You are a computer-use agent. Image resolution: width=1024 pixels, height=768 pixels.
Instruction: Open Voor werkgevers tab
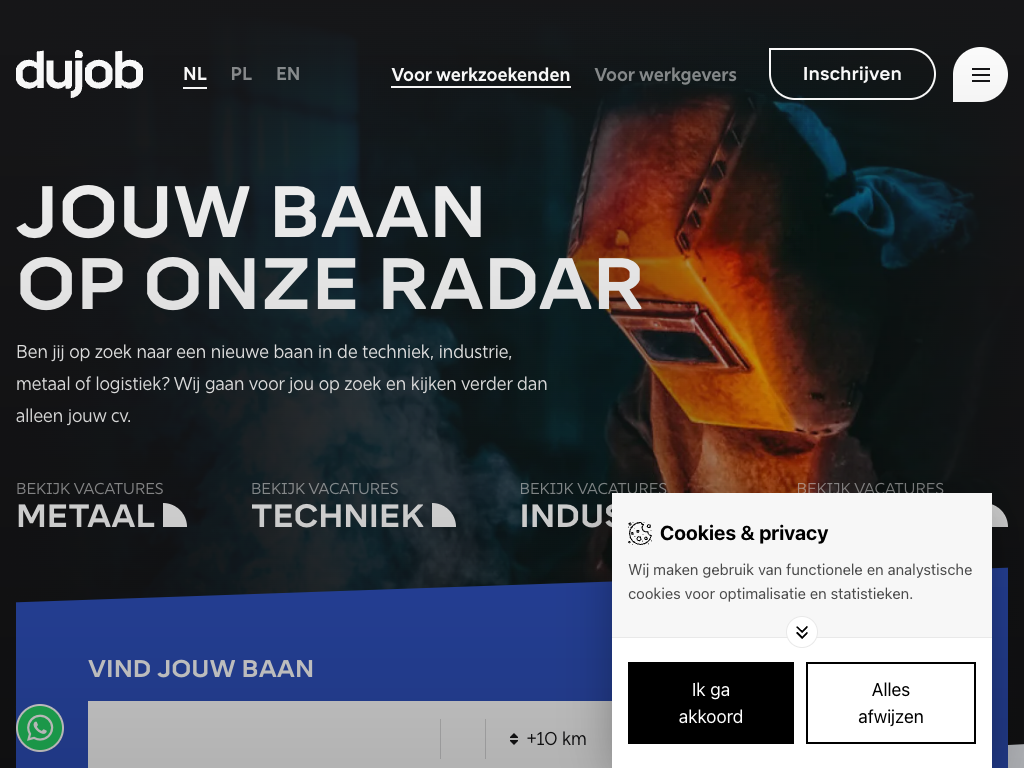coord(665,75)
